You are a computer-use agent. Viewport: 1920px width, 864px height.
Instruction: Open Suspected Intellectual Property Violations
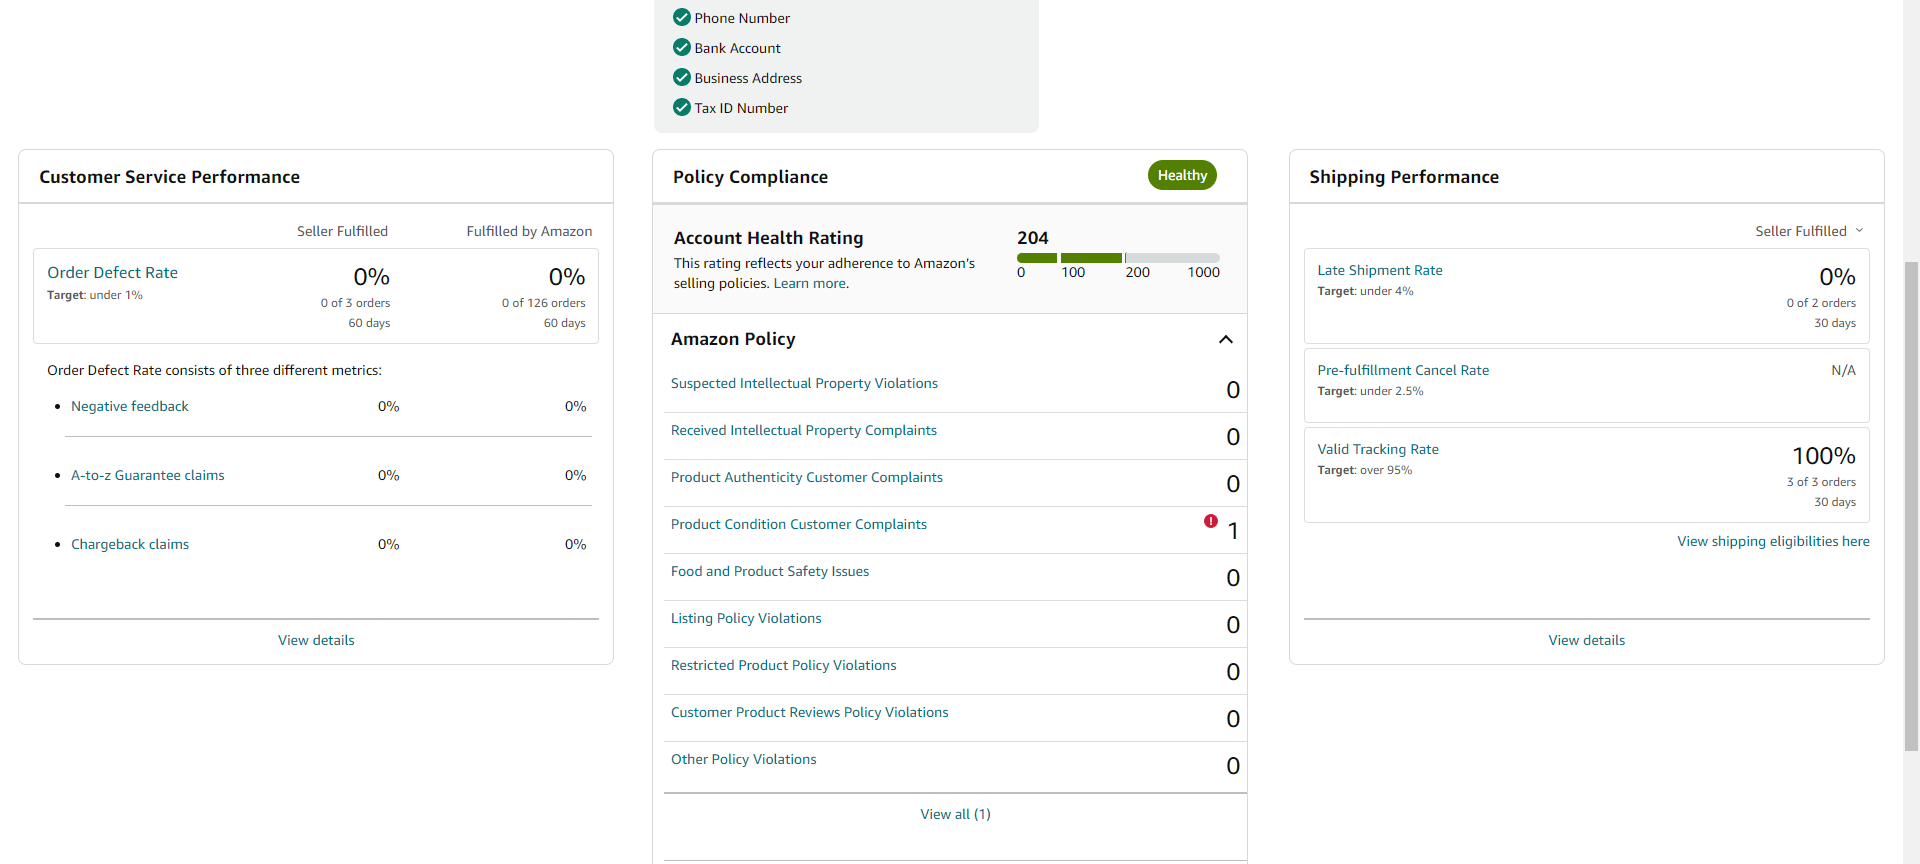pos(804,383)
